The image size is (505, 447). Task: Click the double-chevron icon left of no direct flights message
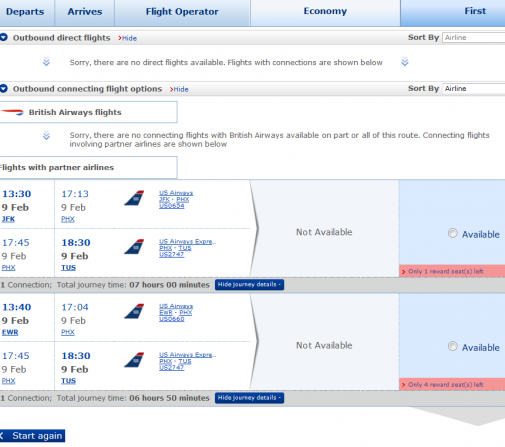[x=46, y=62]
